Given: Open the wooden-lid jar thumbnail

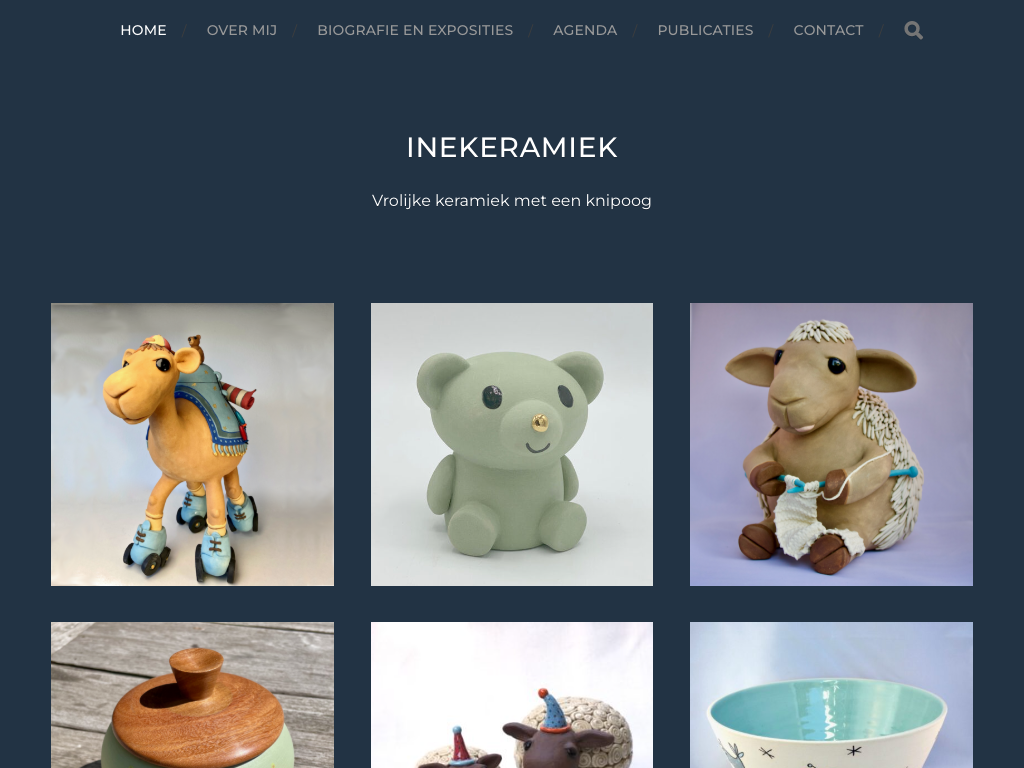Looking at the screenshot, I should (192, 695).
